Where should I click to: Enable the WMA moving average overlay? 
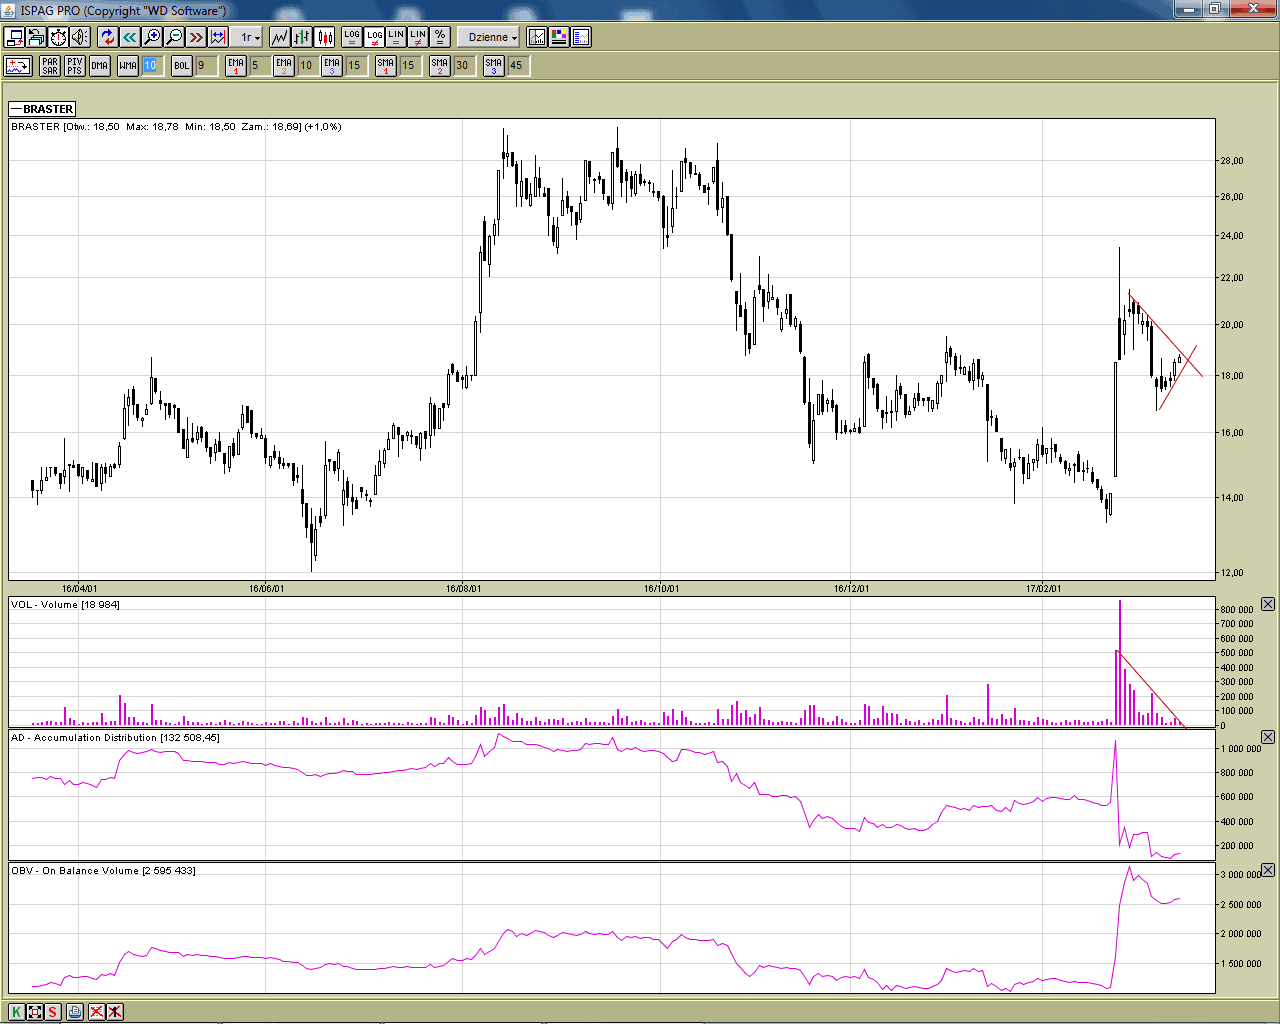point(128,66)
